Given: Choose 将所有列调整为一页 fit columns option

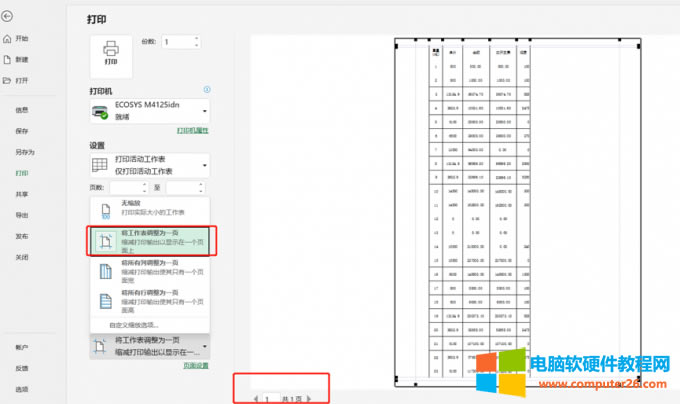Looking at the screenshot, I should pyautogui.click(x=150, y=271).
